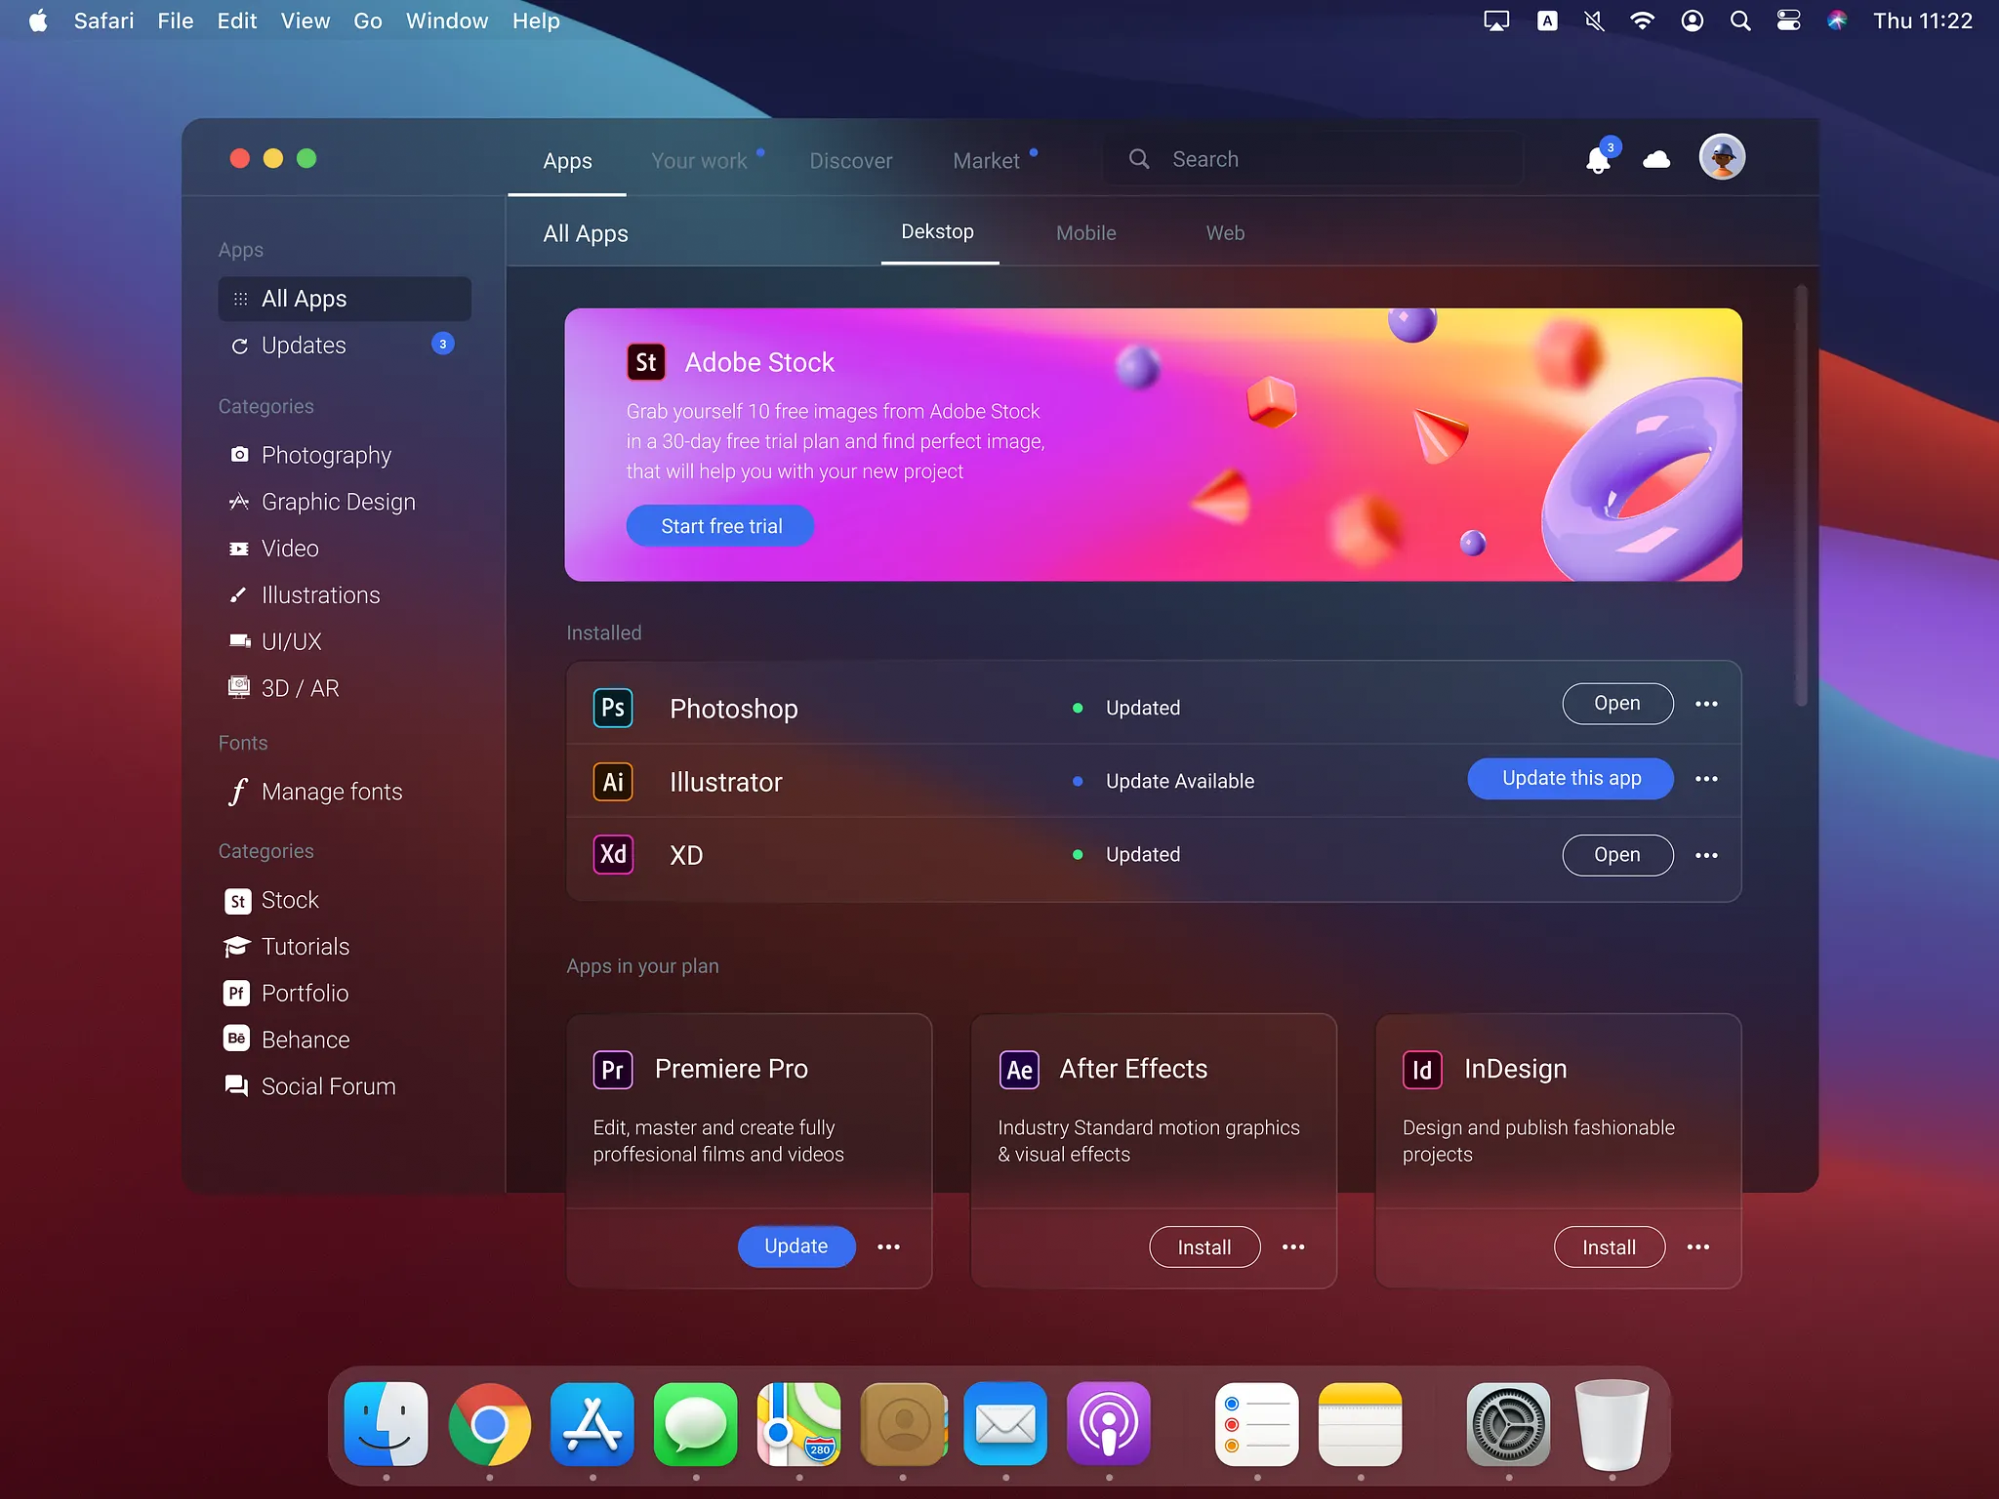The width and height of the screenshot is (1999, 1500).
Task: Click the Photoshop app icon
Action: (x=613, y=708)
